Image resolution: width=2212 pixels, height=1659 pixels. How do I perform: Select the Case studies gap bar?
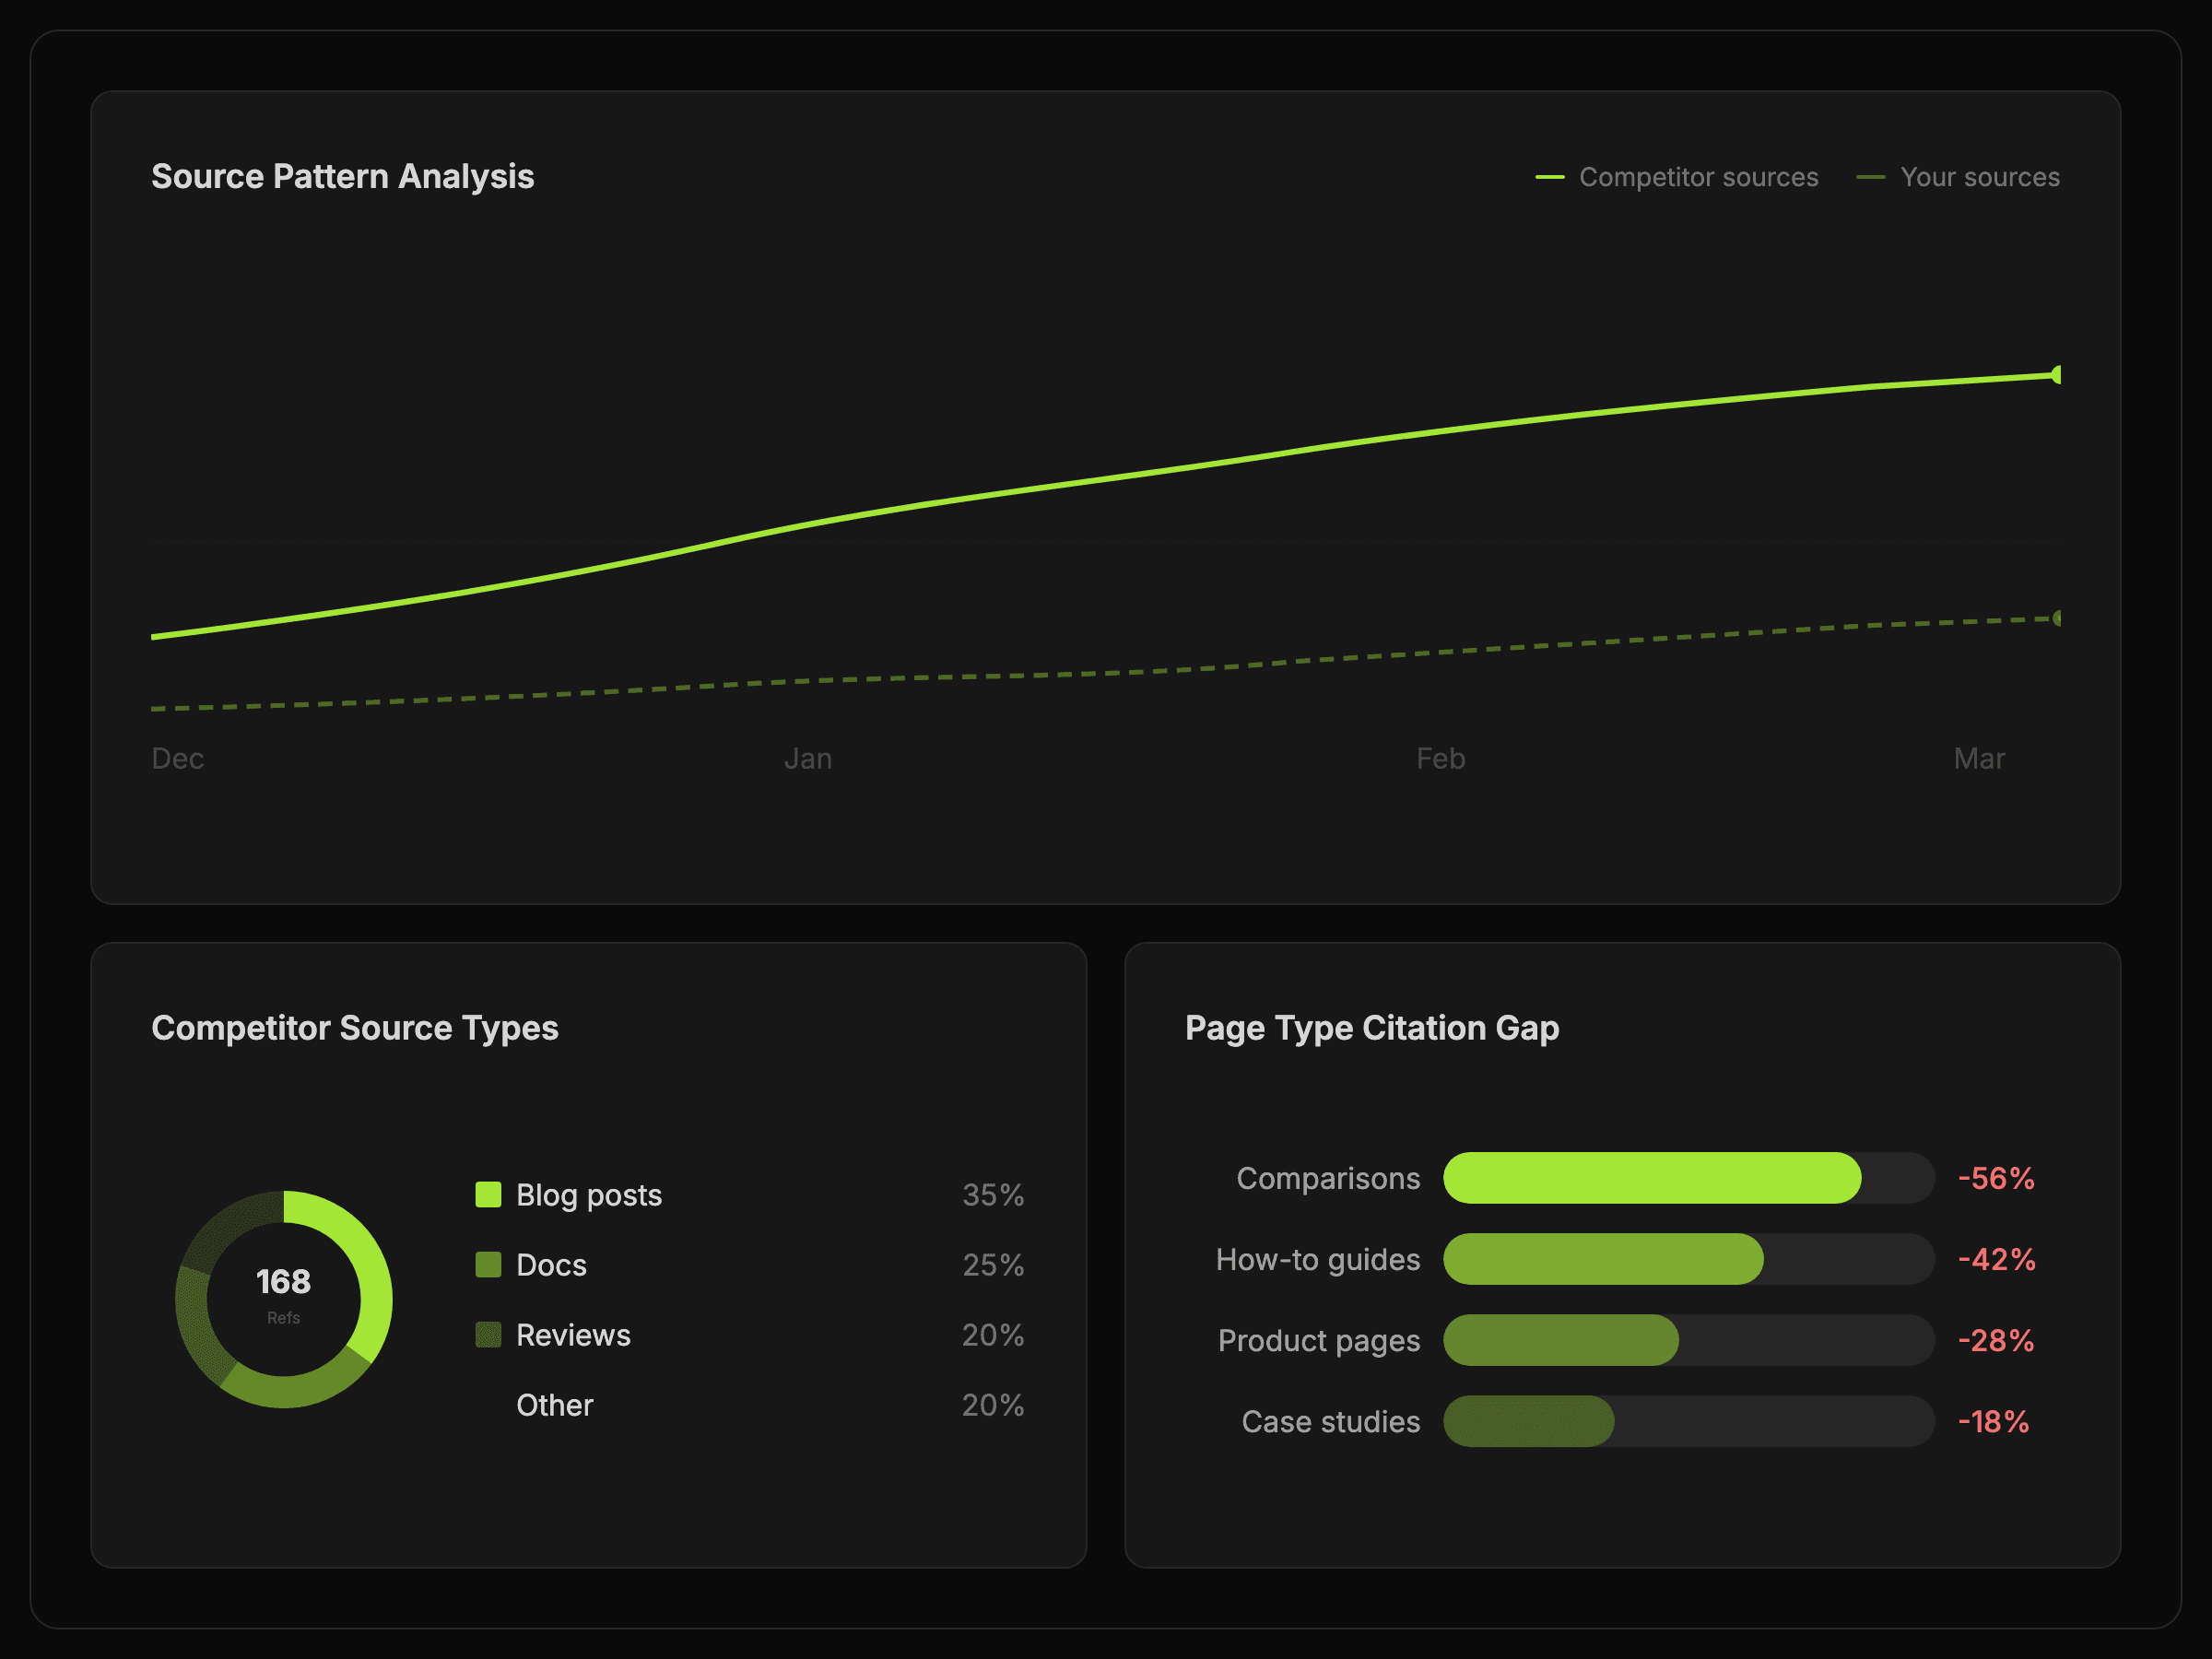pyautogui.click(x=1528, y=1421)
